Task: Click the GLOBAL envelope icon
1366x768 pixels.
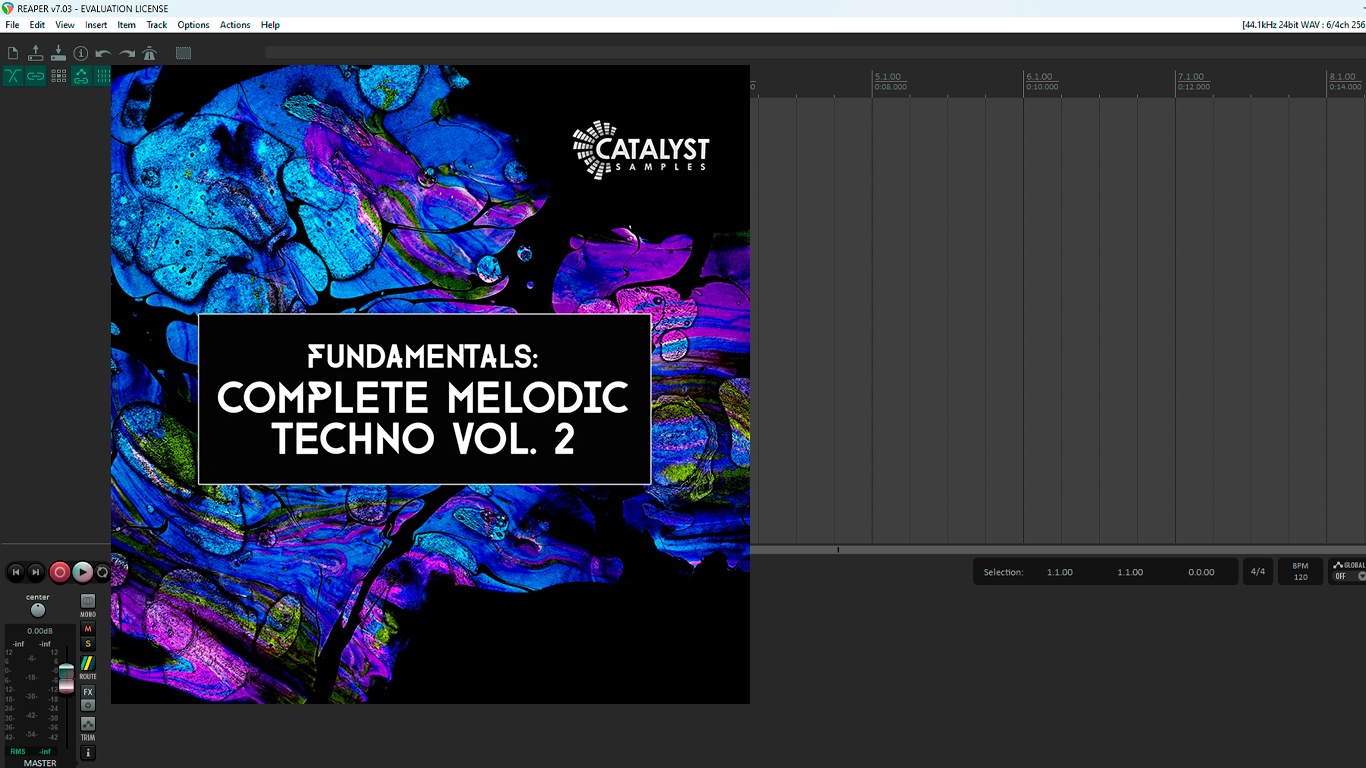Action: point(1338,565)
